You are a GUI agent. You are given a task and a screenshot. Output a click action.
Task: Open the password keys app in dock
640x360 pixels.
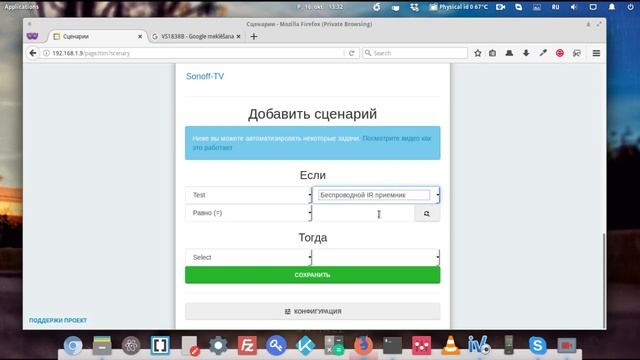click(276, 345)
